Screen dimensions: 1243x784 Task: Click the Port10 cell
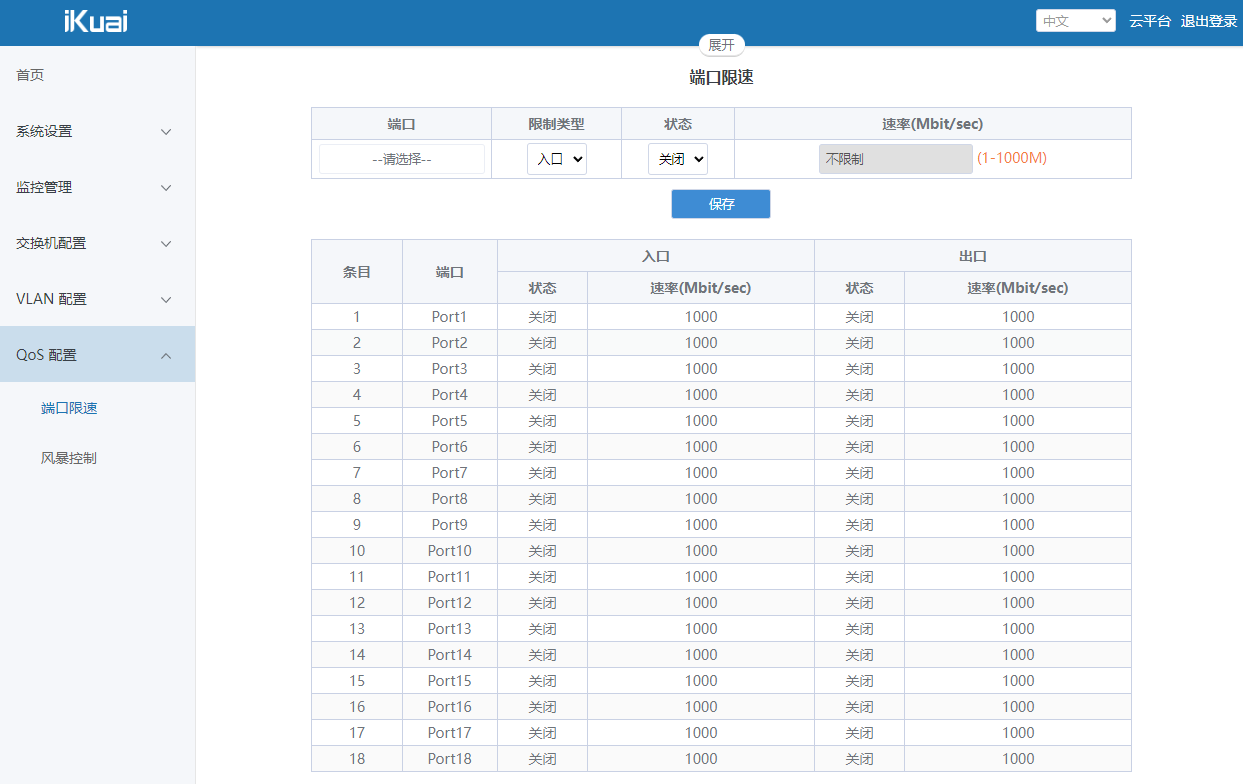click(450, 551)
